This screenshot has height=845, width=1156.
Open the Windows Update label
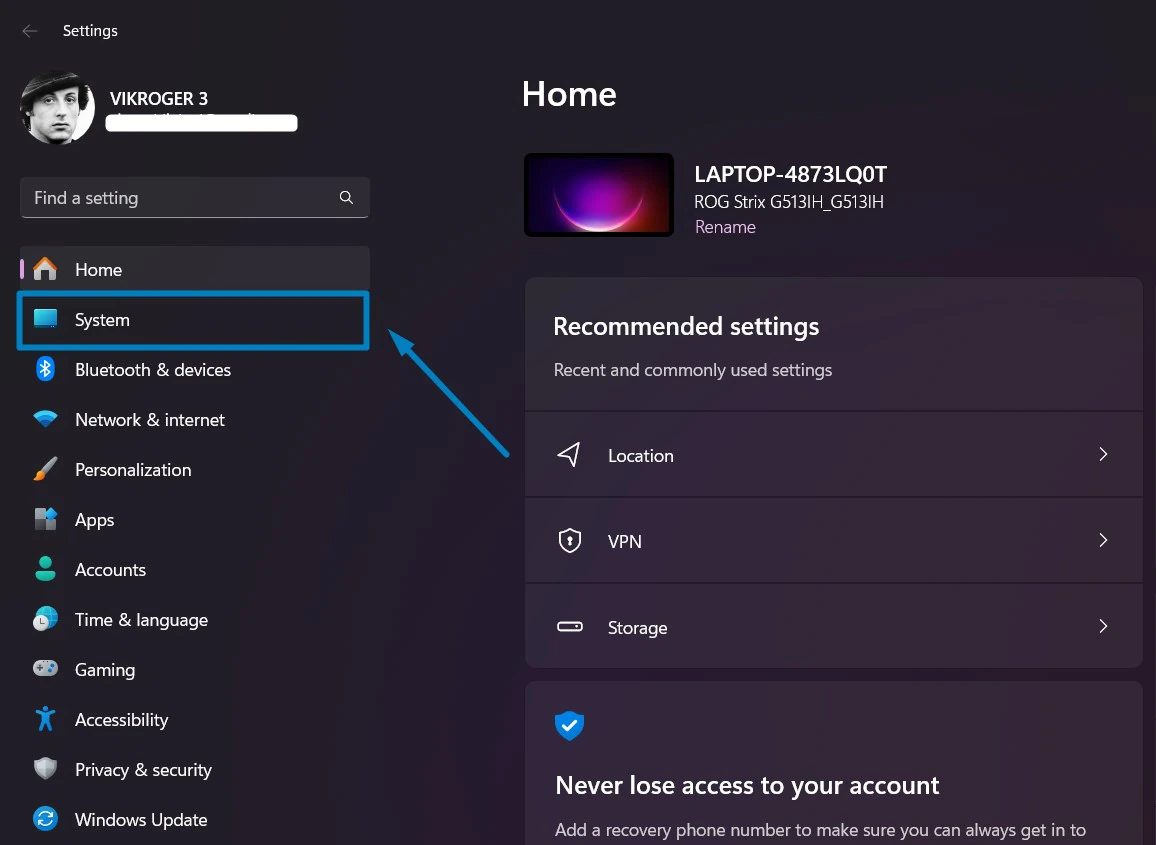point(142,820)
